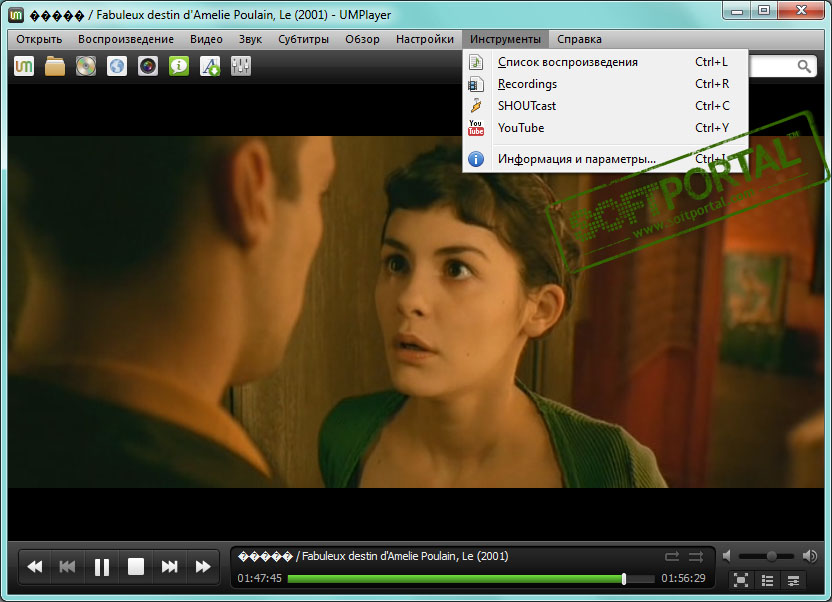This screenshot has height=602, width=832.
Task: Open the Обзор menu
Action: coord(362,39)
